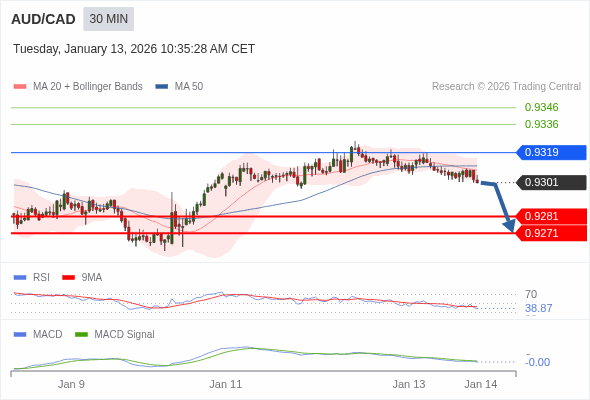Click the MA 50 legend swatch
The height and width of the screenshot is (400, 590).
pyautogui.click(x=162, y=87)
